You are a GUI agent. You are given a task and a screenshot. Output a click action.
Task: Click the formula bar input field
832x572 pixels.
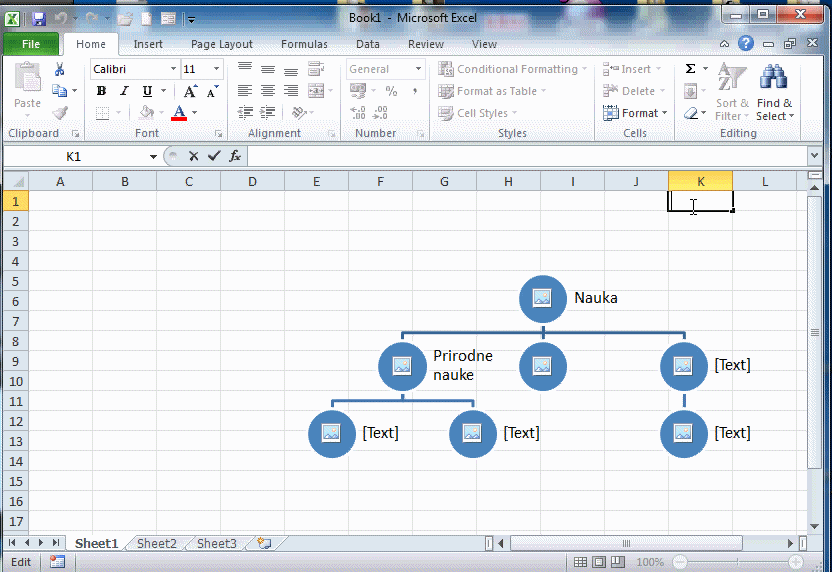[x=520, y=156]
